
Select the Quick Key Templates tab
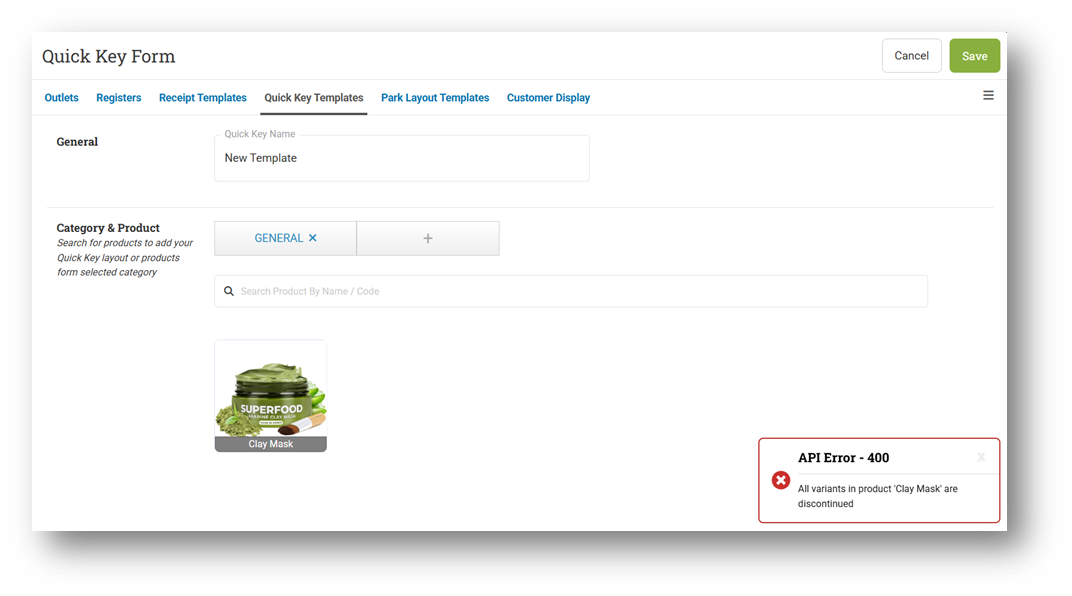[x=314, y=98]
